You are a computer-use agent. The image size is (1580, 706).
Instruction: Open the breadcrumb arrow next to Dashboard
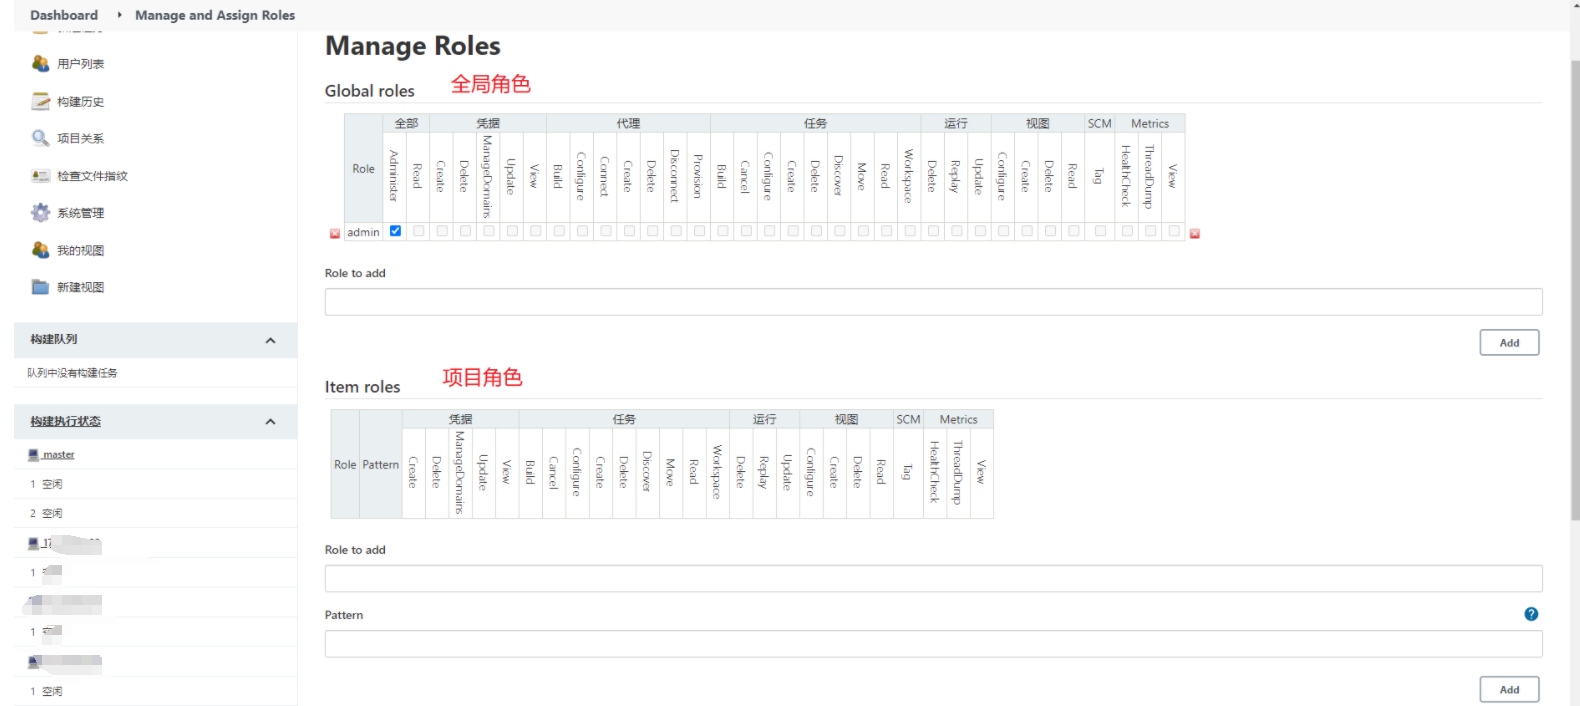(x=119, y=15)
